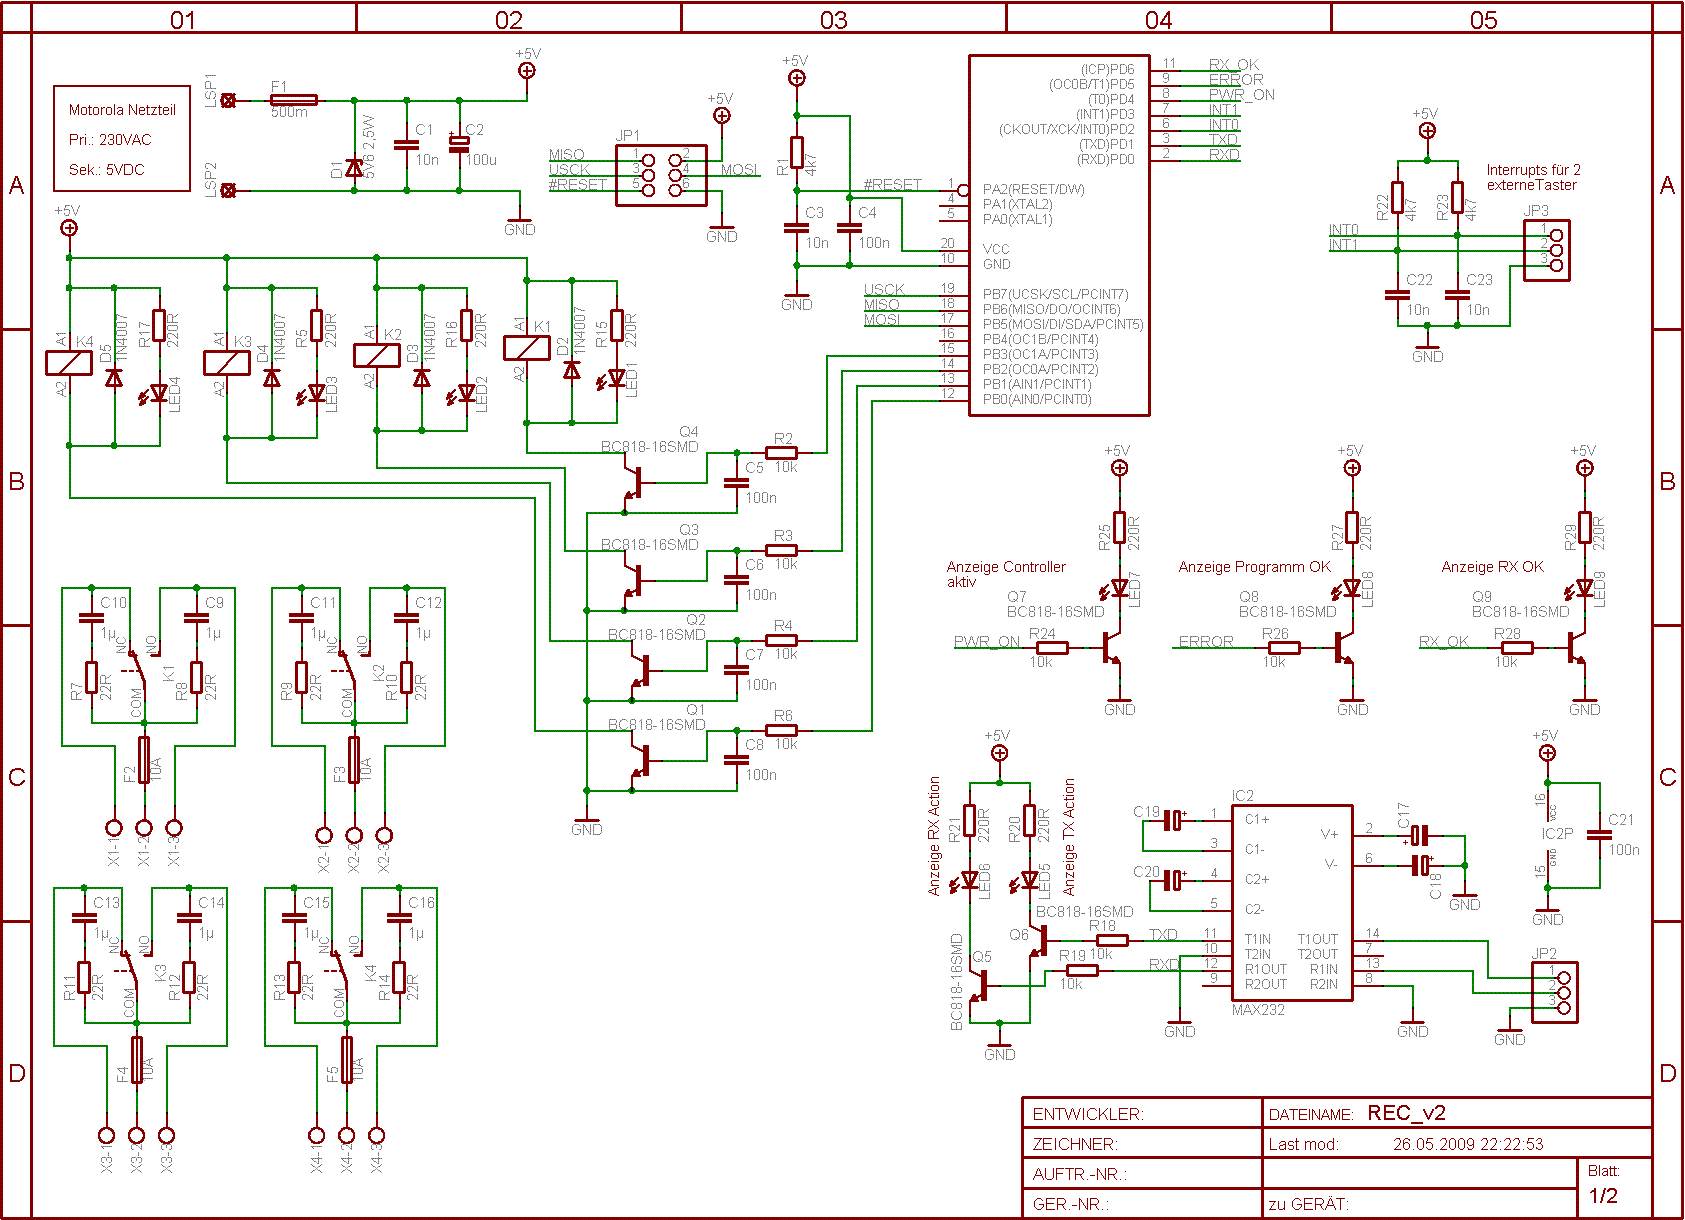Image resolution: width=1685 pixels, height=1220 pixels.
Task: Click the DATEINAME REC_v2 title field
Action: coord(1457,1113)
